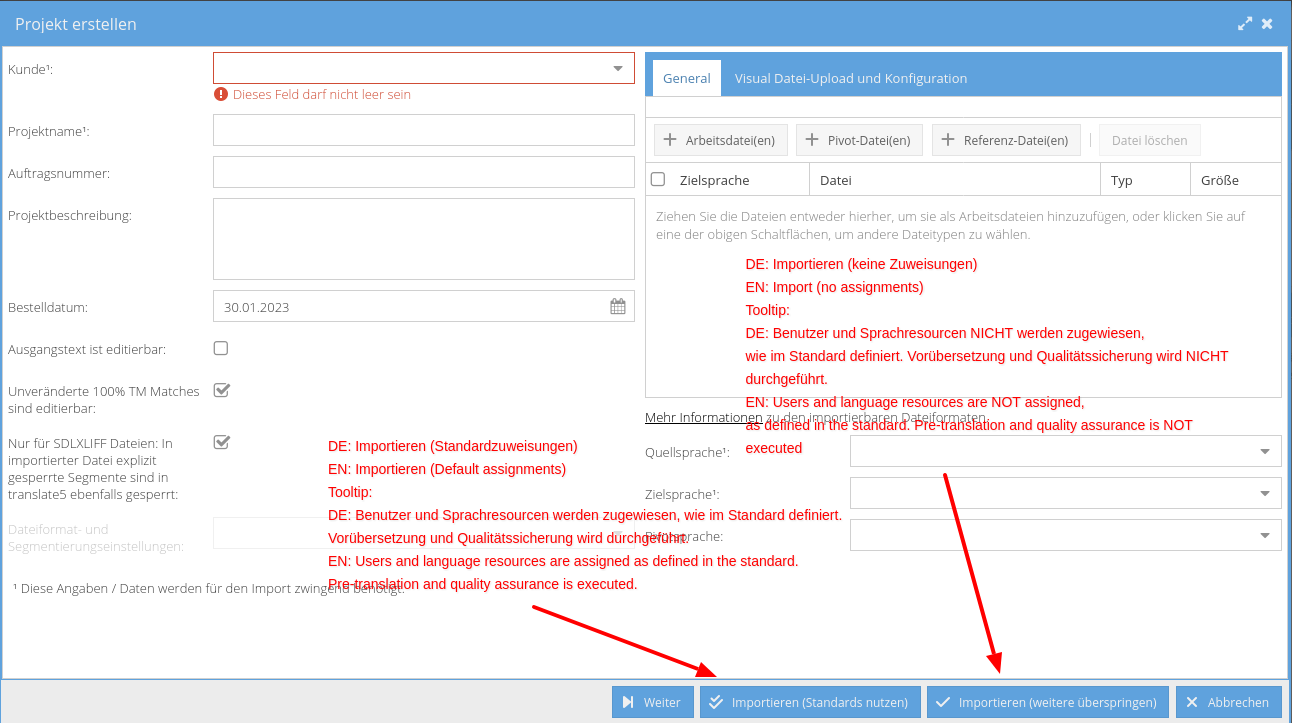Enable Ausgangstext ist editierbar checkbox
Viewport: 1292px width, 723px height.
coord(221,348)
